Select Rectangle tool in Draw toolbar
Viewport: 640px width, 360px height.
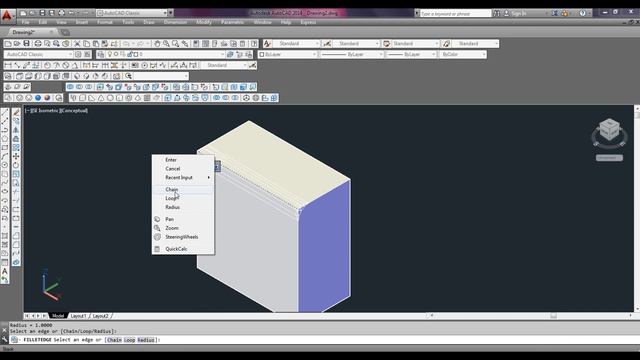point(5,148)
